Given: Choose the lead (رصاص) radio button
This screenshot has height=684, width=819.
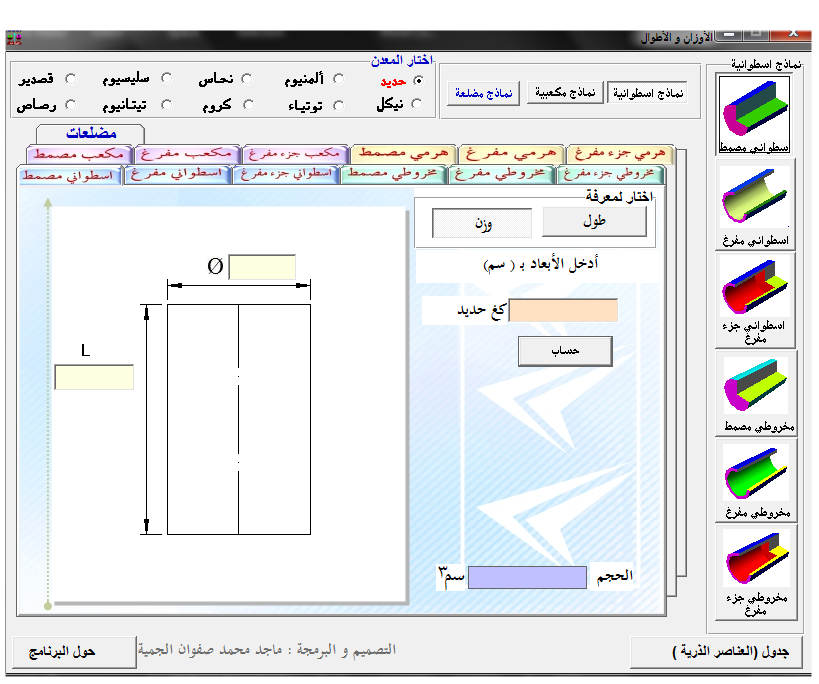Looking at the screenshot, I should 70,105.
